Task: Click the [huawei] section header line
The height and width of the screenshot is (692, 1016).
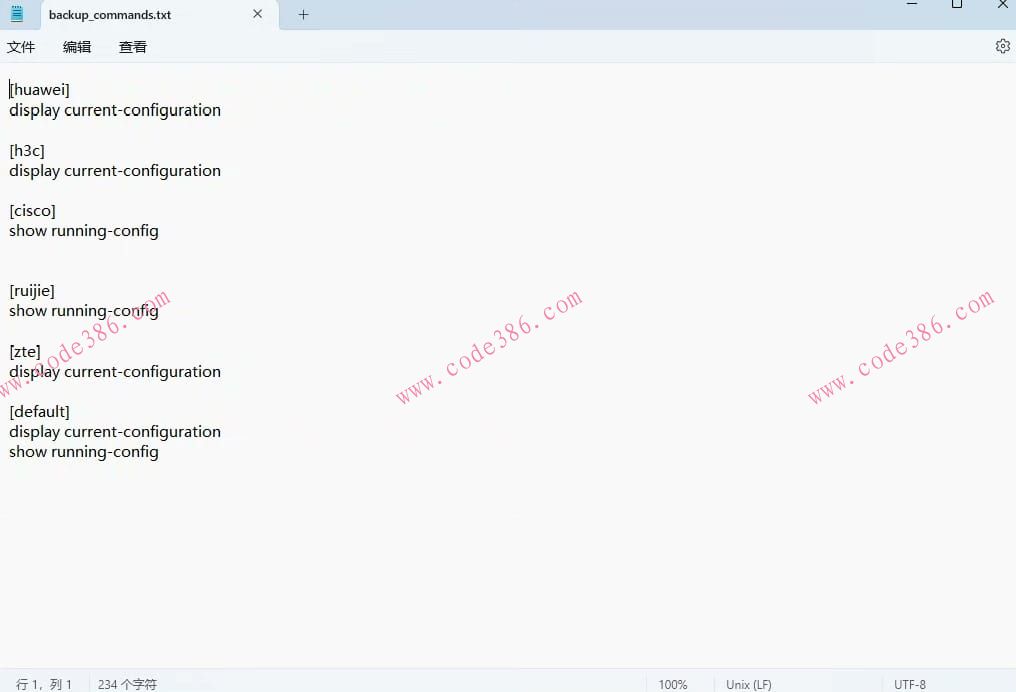Action: click(40, 89)
